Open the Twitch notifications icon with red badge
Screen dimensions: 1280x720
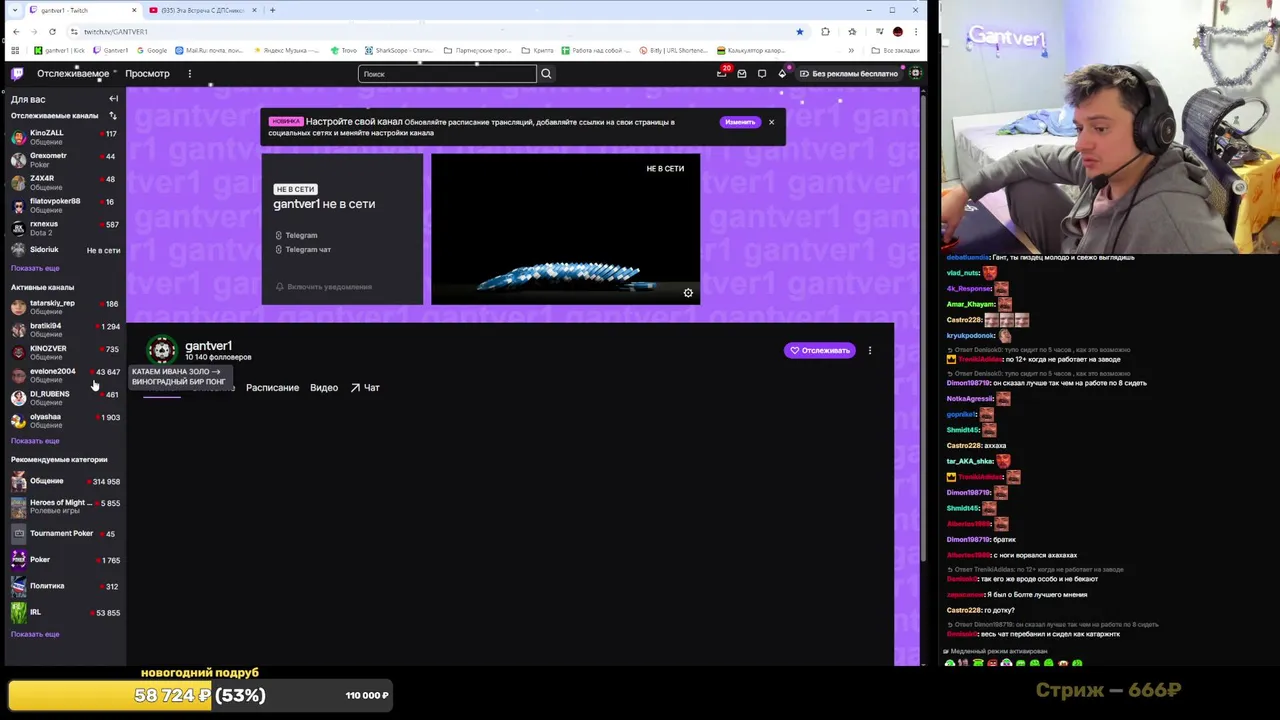point(722,73)
